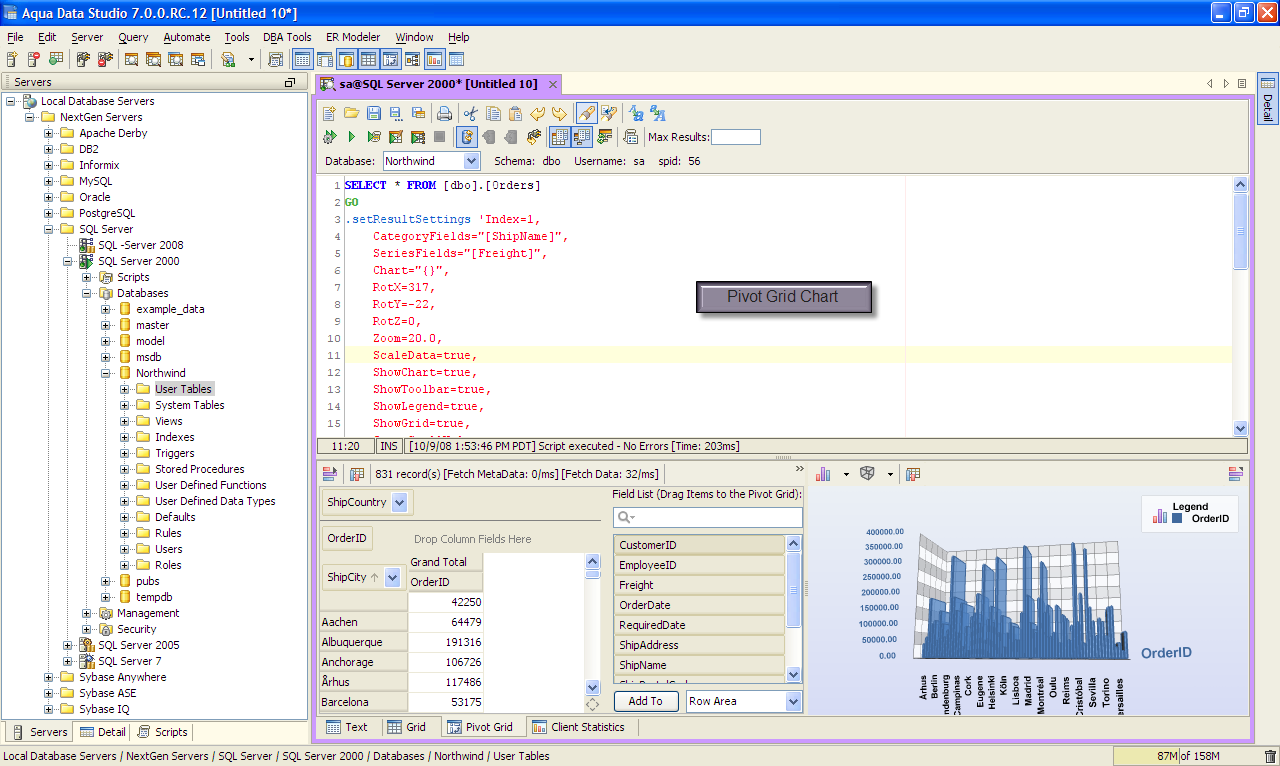1280x766 pixels.
Task: Switch to the Client Statistics tab
Action: (578, 727)
